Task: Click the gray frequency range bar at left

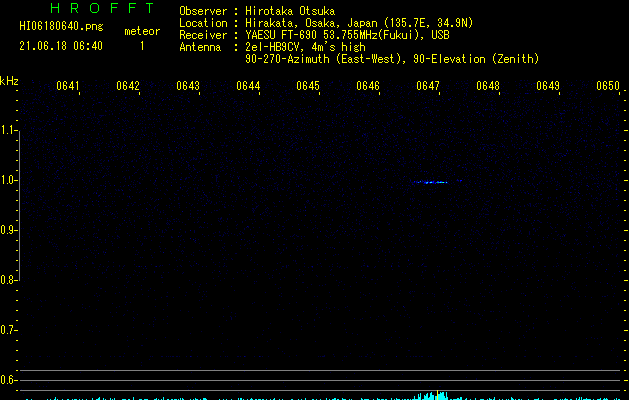Action: pos(19,205)
